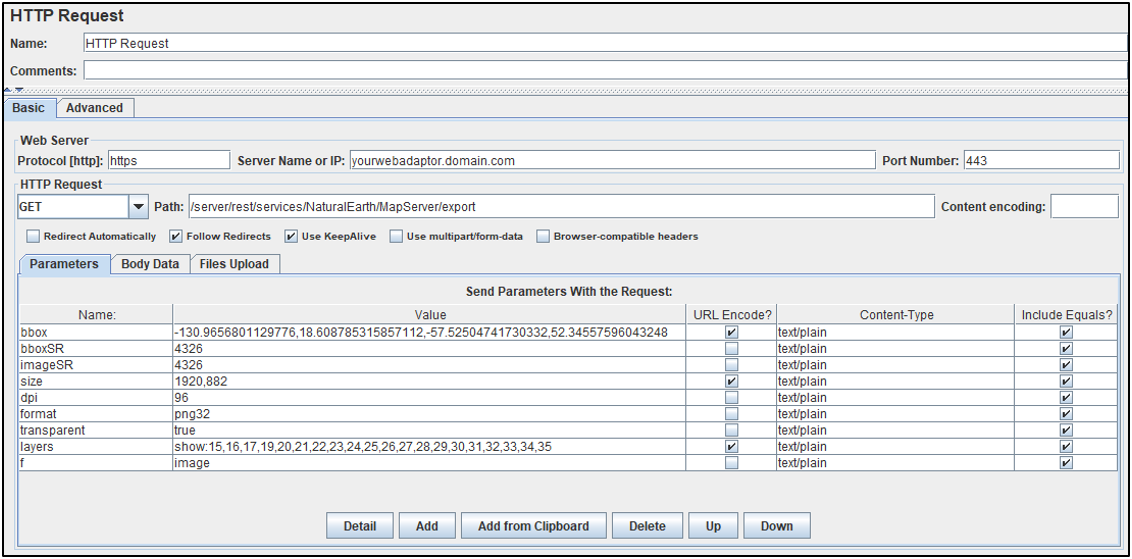Viewport: 1132px width, 559px height.
Task: Click the Name input field
Action: point(605,43)
